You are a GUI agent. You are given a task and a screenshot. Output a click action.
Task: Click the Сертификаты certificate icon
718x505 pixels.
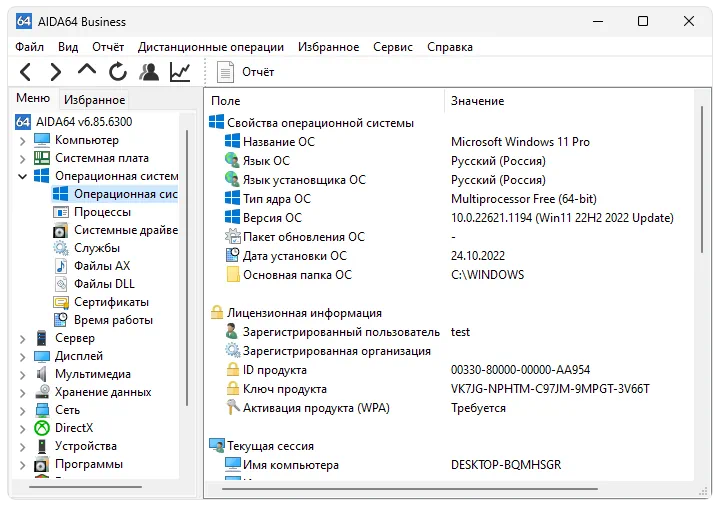pos(60,302)
